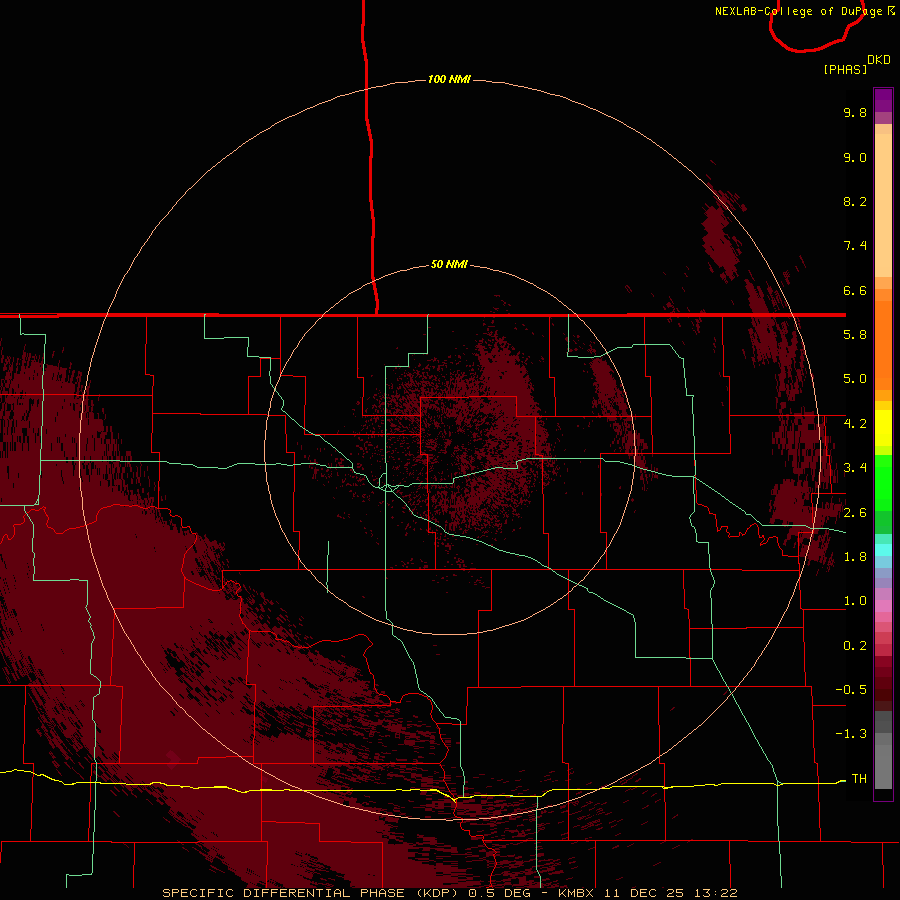Select the 5.0 legend value

[x=855, y=379]
